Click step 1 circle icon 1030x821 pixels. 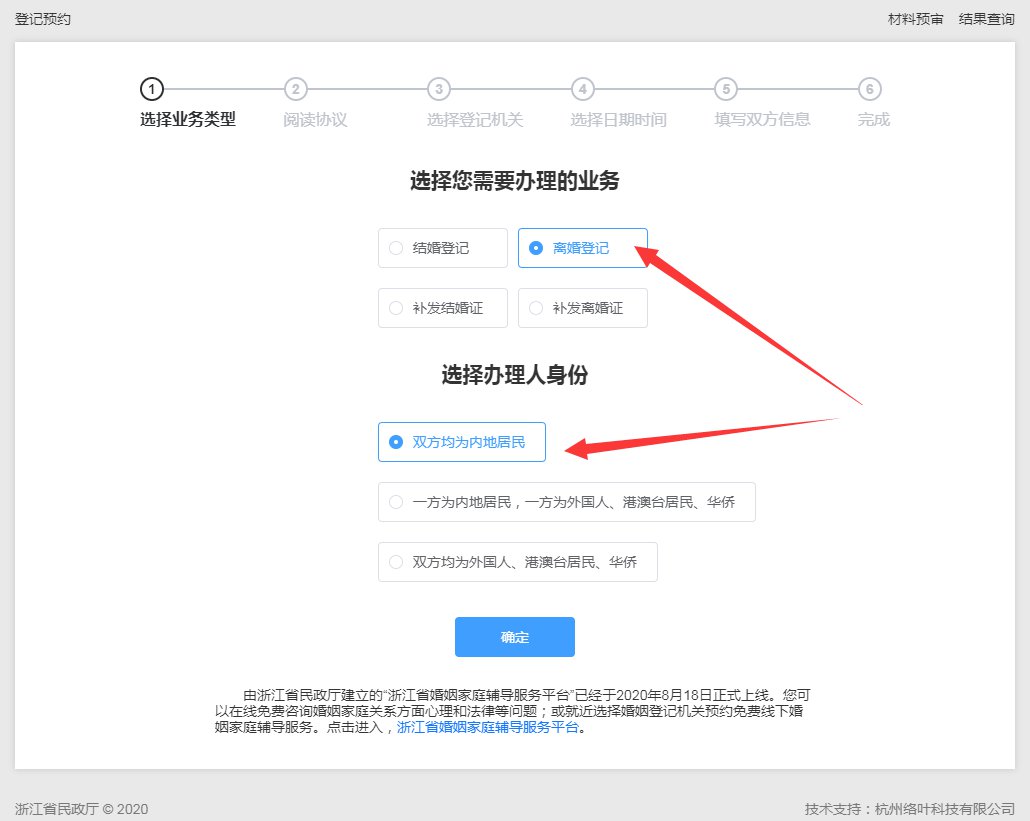pyautogui.click(x=151, y=89)
